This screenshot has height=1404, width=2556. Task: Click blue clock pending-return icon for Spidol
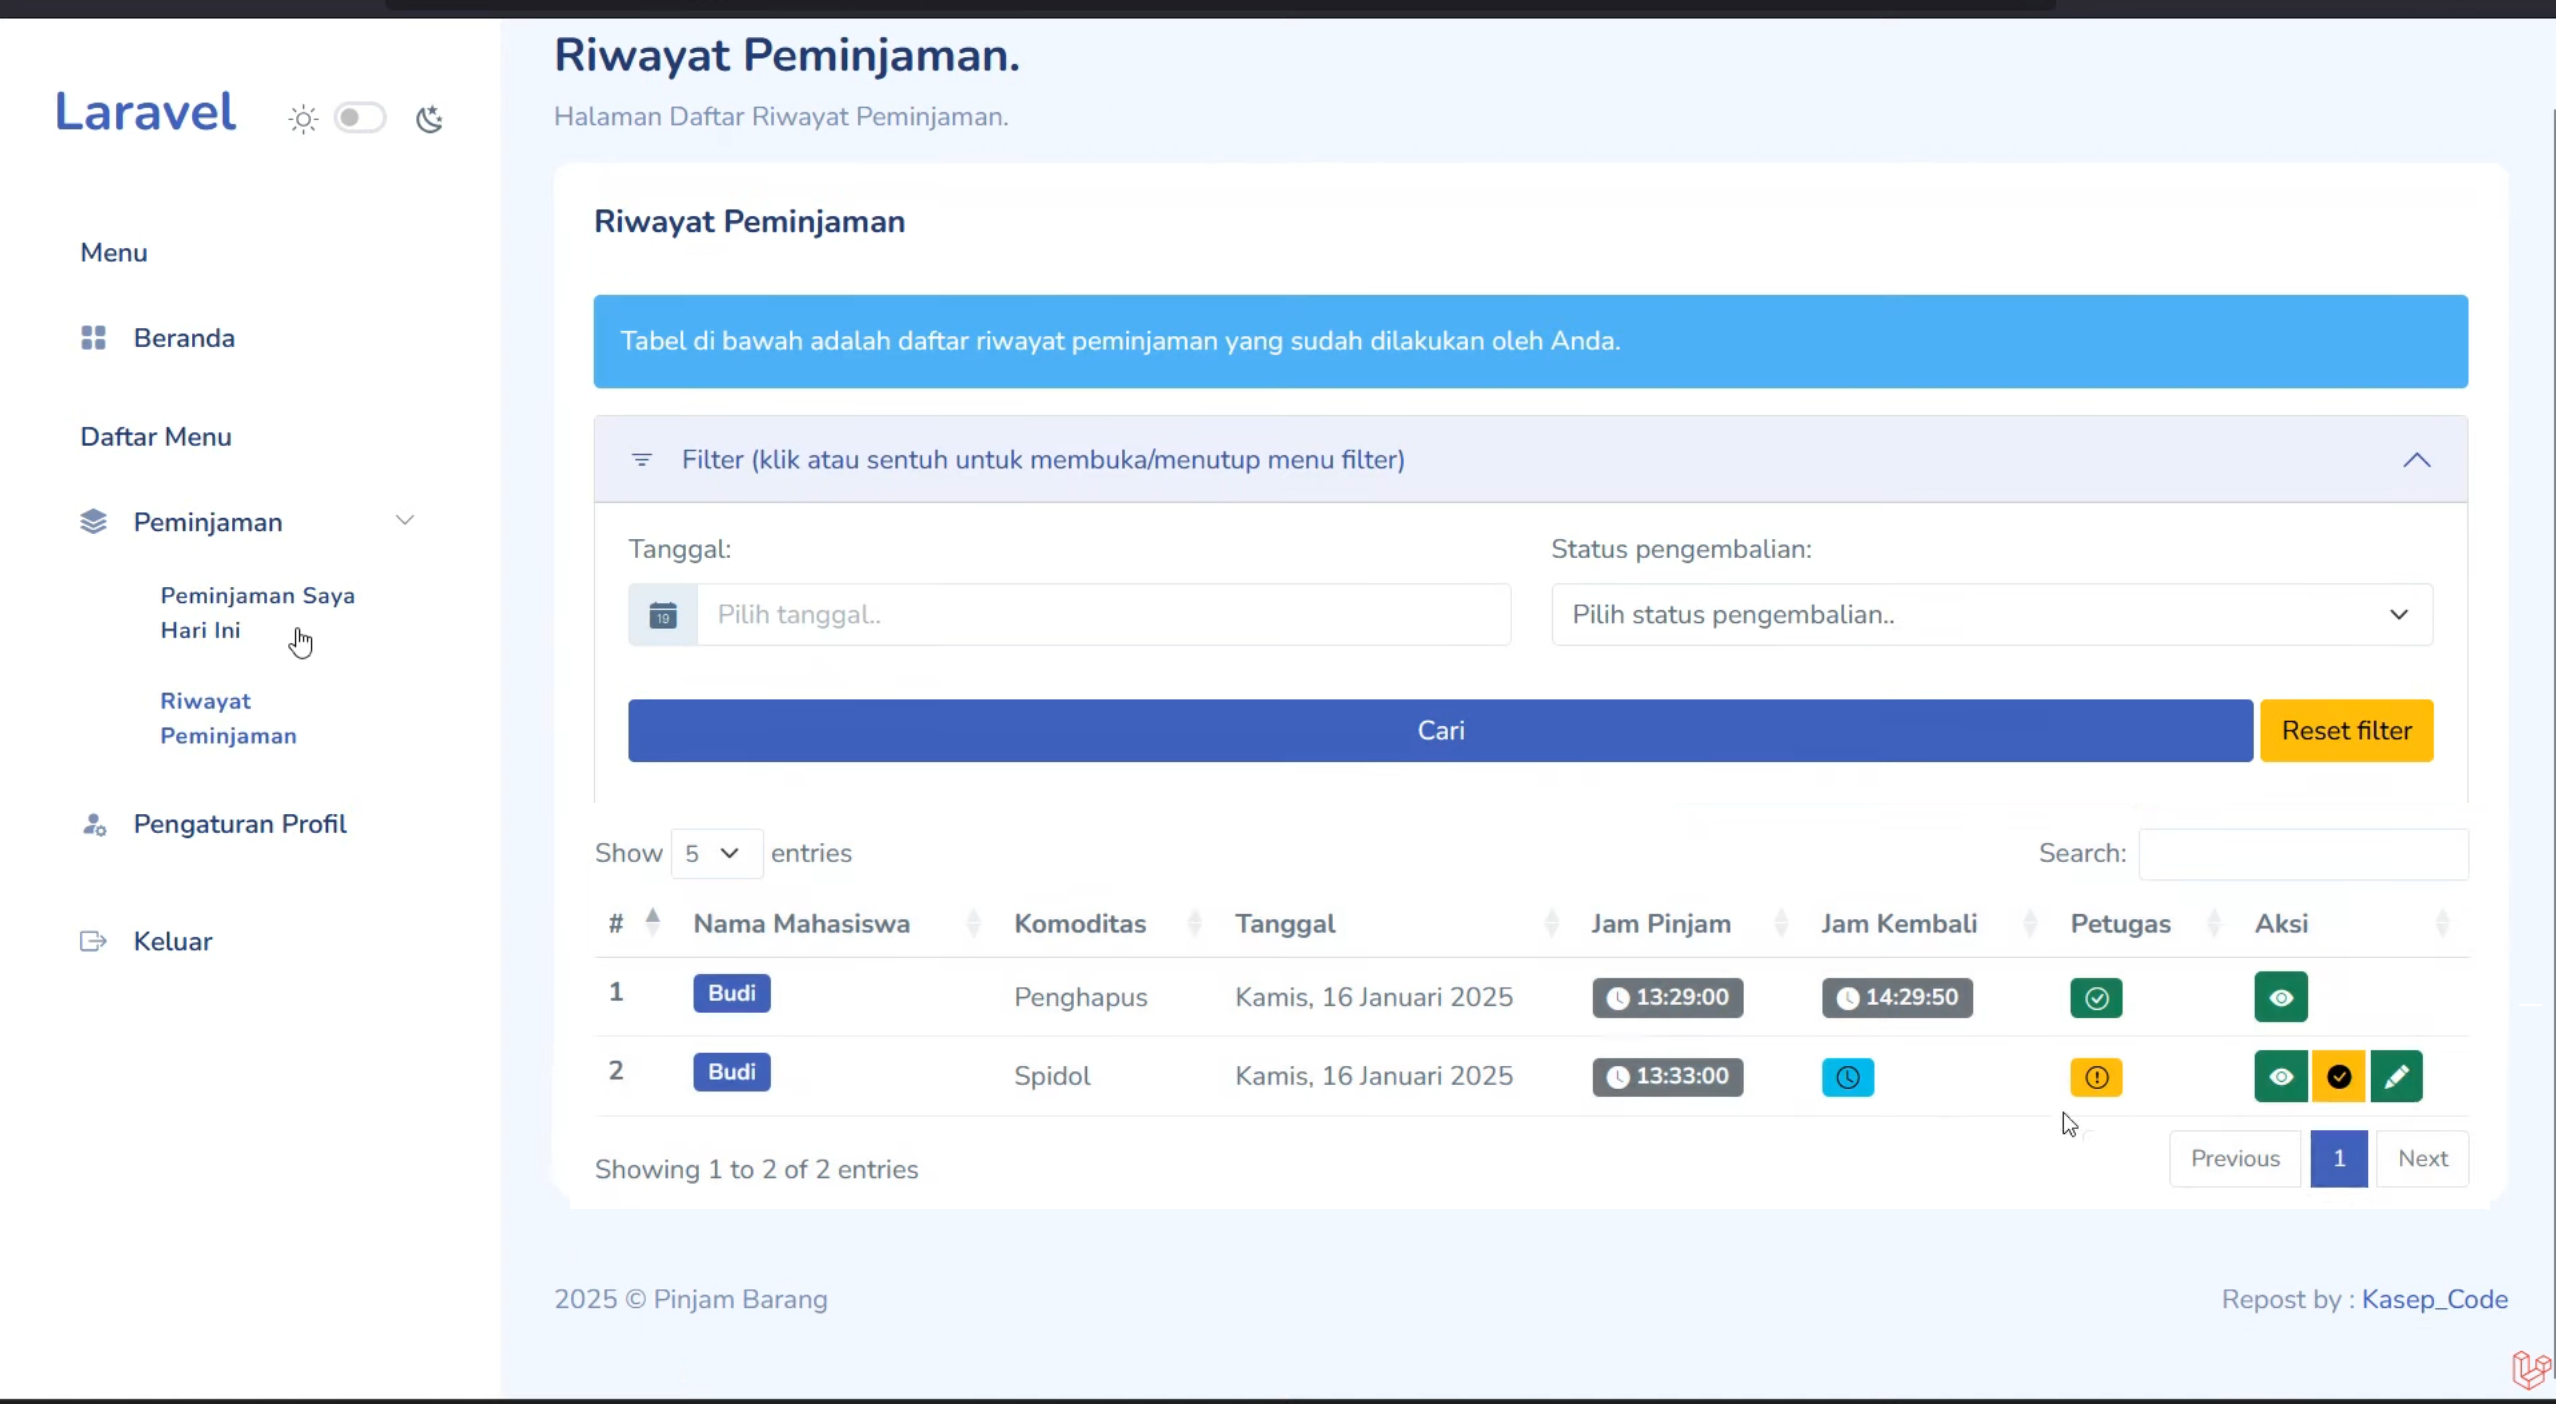(x=1848, y=1077)
